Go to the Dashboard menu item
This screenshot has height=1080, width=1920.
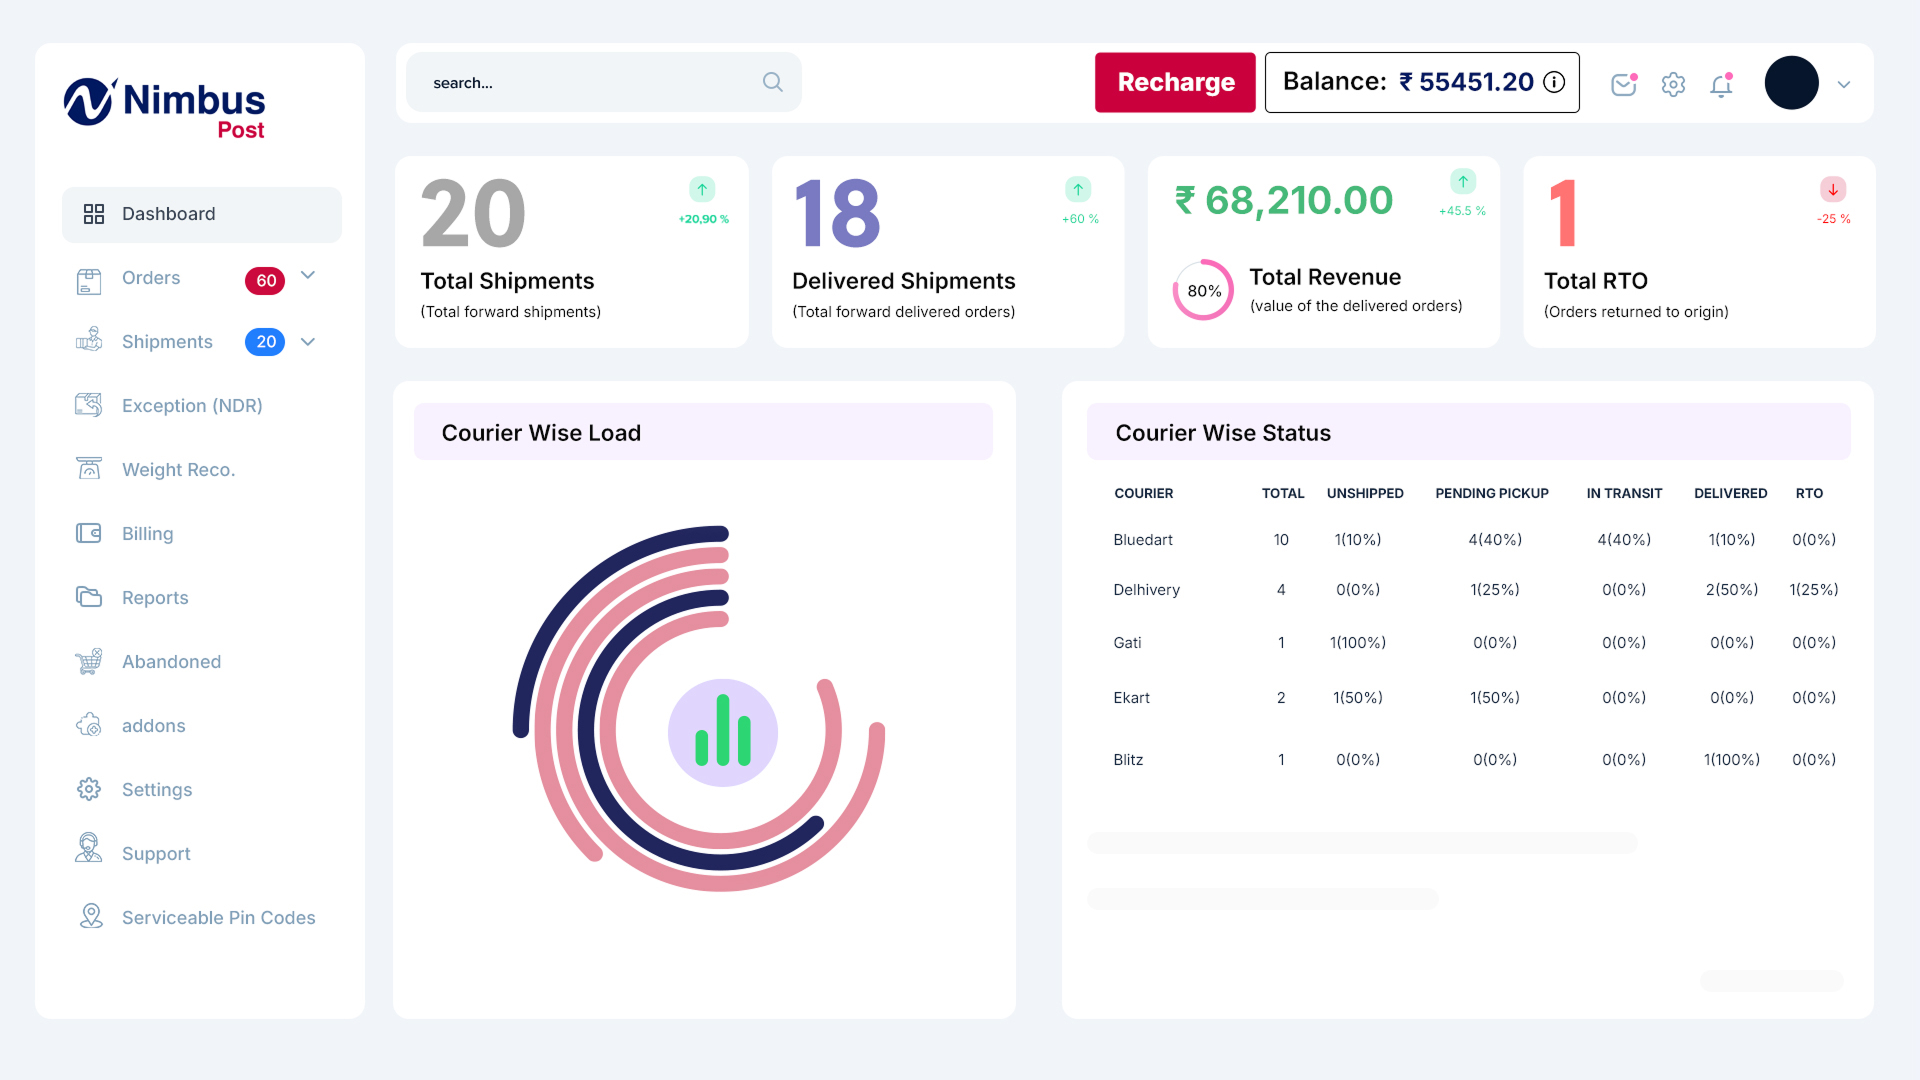168,213
